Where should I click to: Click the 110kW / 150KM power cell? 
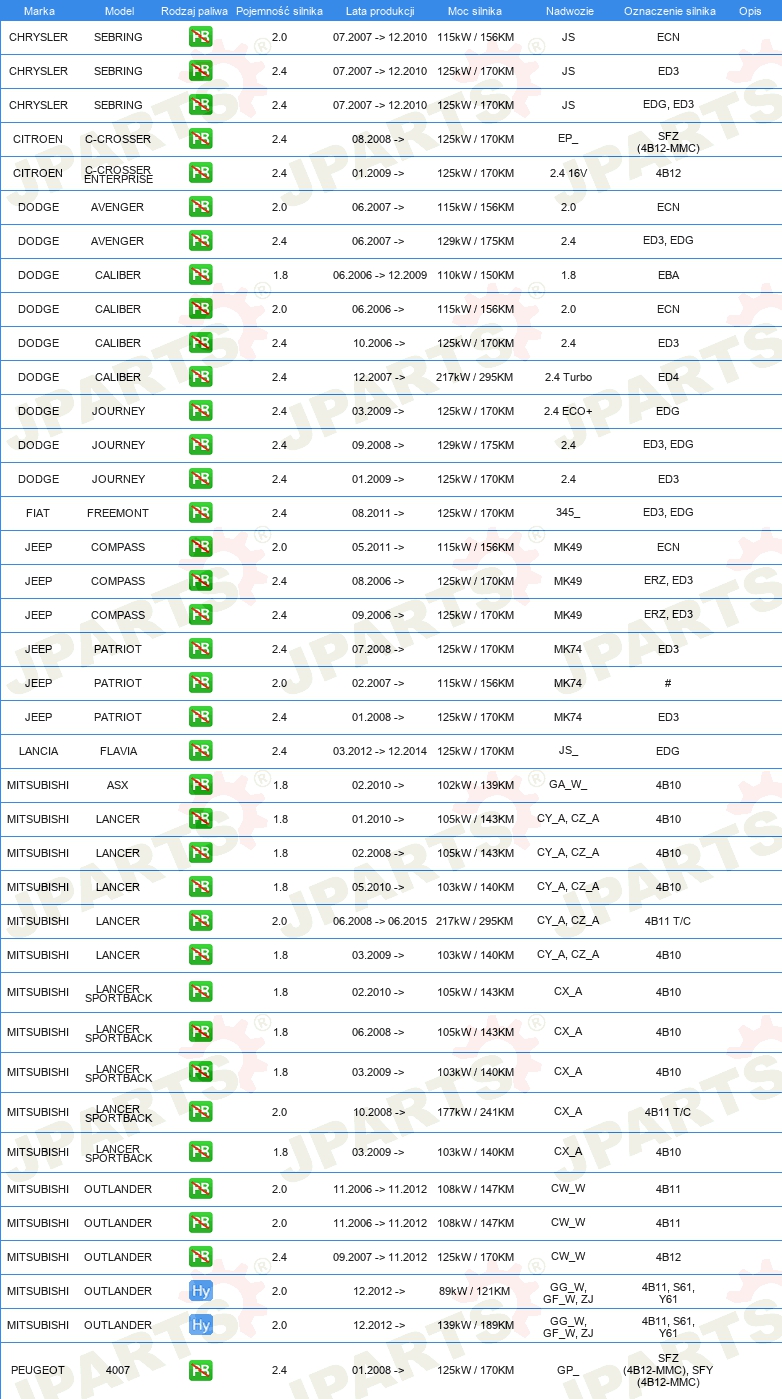(x=475, y=276)
